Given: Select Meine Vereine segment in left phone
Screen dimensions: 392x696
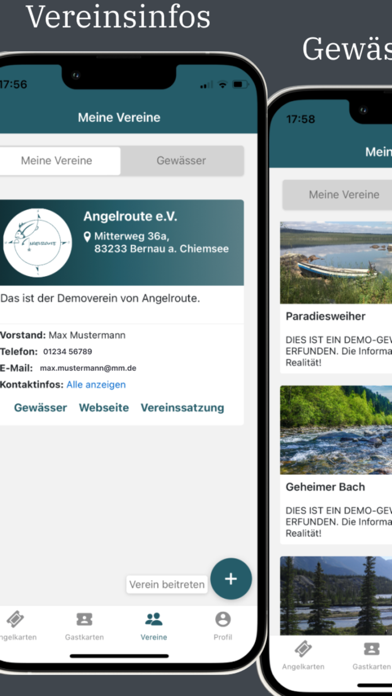Looking at the screenshot, I should click(59, 161).
